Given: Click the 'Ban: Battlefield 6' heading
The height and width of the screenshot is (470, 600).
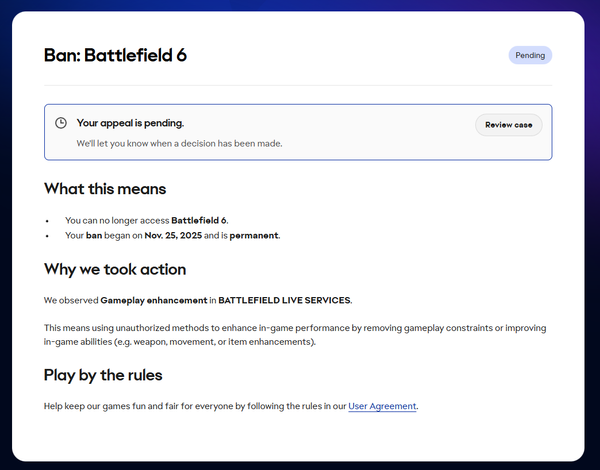Looking at the screenshot, I should pyautogui.click(x=115, y=55).
